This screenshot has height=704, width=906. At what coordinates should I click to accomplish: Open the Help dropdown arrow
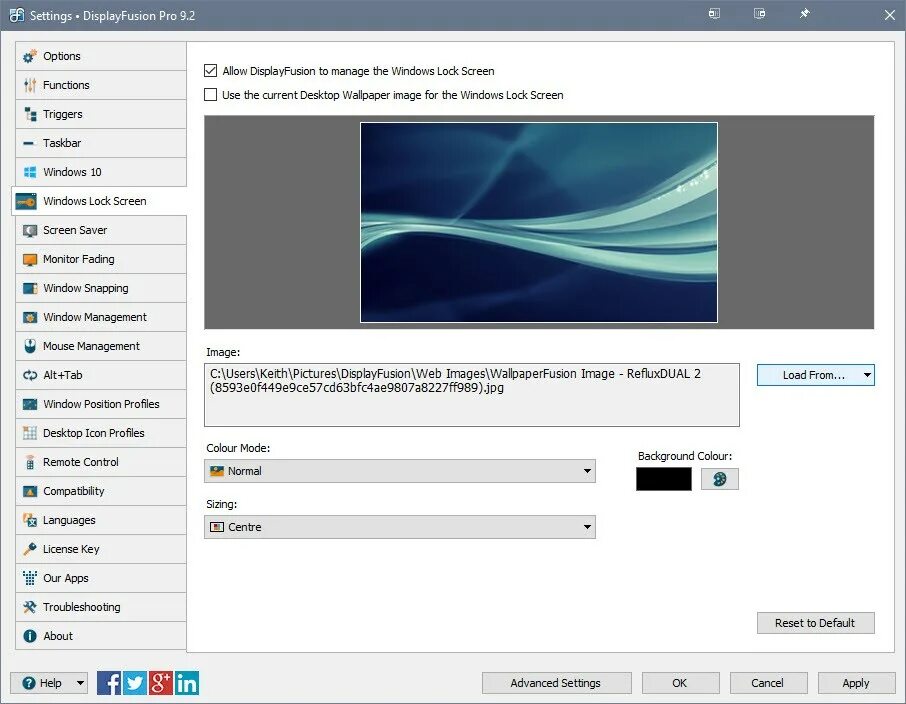coord(80,683)
